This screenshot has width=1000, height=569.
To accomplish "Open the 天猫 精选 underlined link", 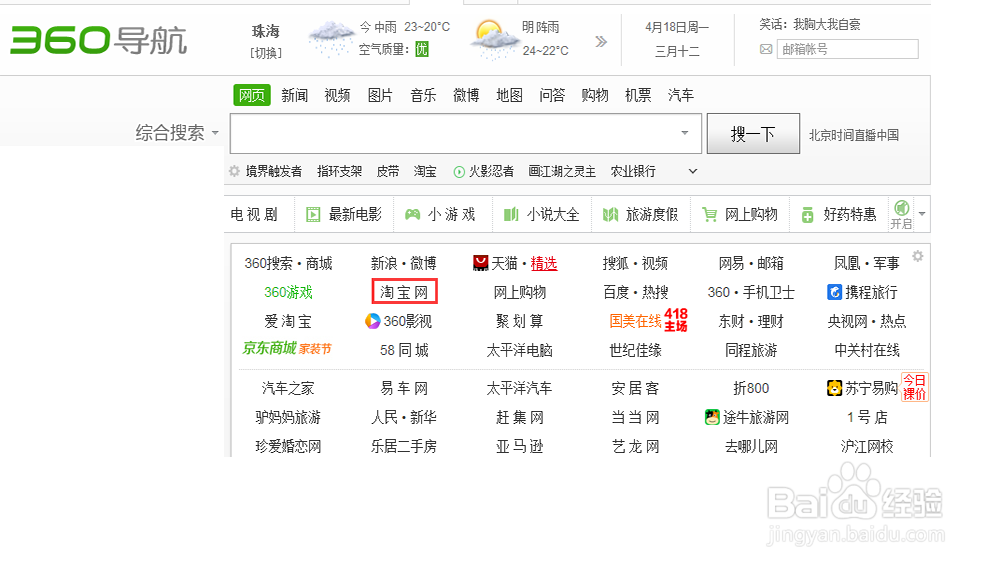I will click(x=544, y=263).
